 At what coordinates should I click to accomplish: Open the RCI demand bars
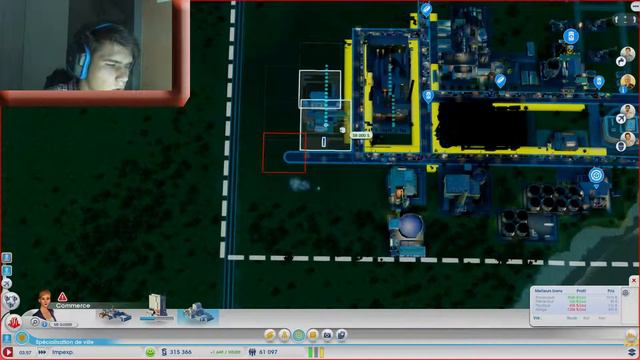click(316, 352)
